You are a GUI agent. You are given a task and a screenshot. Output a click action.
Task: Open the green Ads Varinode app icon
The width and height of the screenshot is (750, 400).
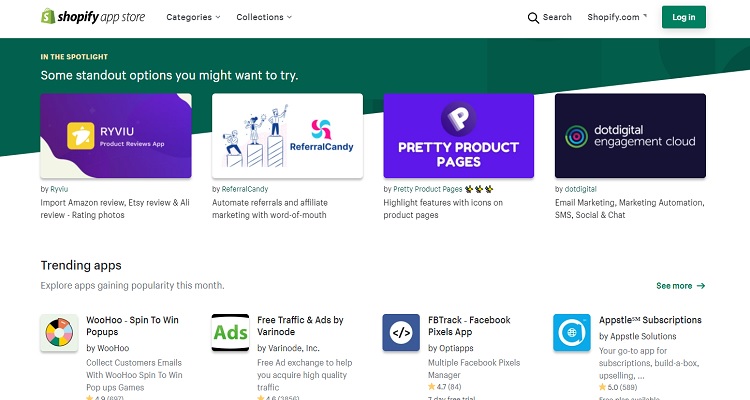(231, 333)
